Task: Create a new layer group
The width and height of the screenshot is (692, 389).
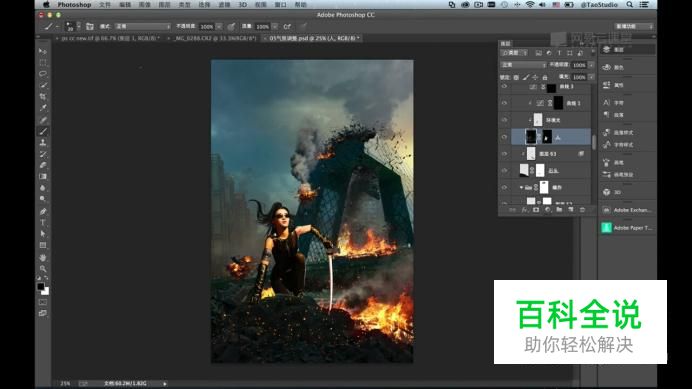Action: (559, 210)
